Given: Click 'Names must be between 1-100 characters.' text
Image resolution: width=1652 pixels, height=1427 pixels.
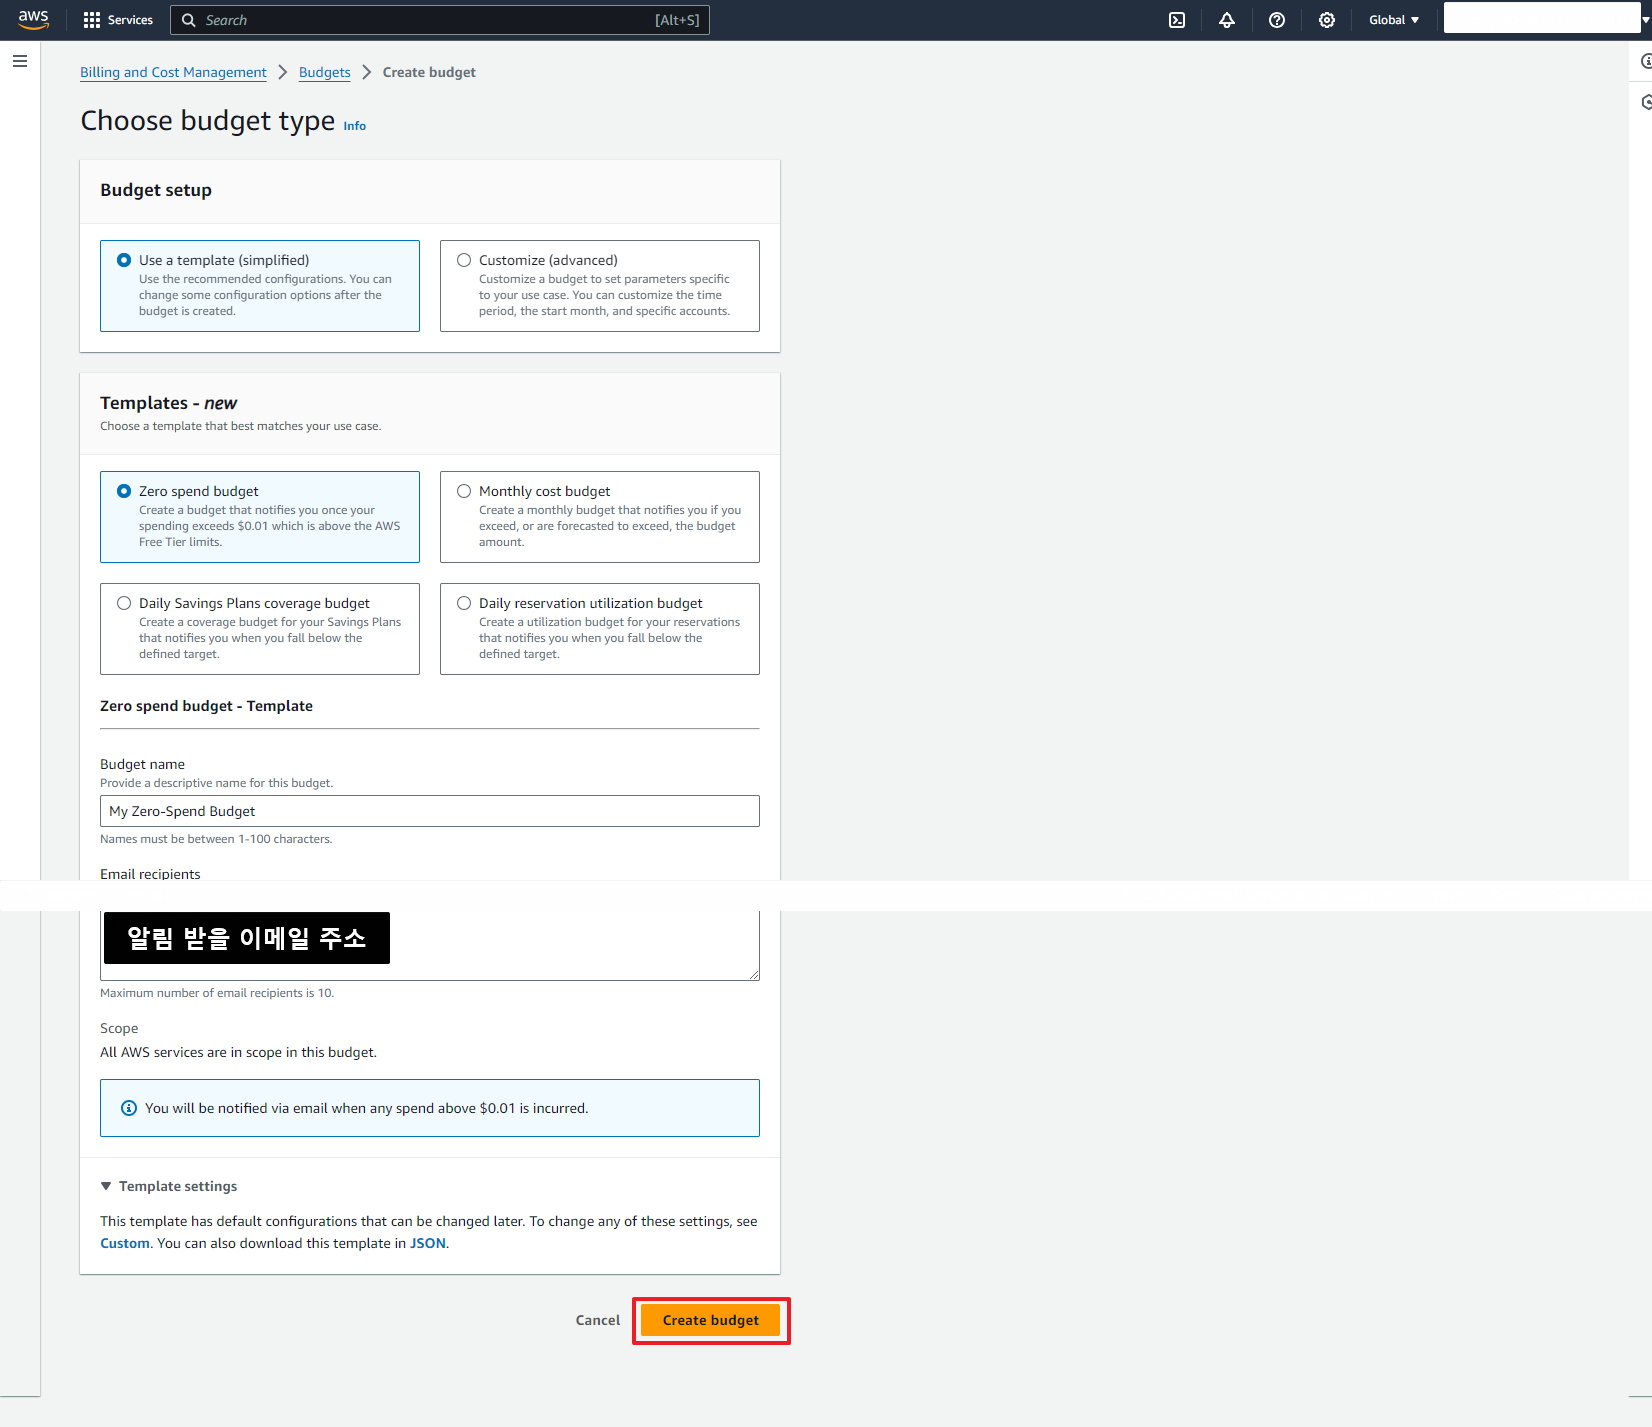Looking at the screenshot, I should 216,839.
